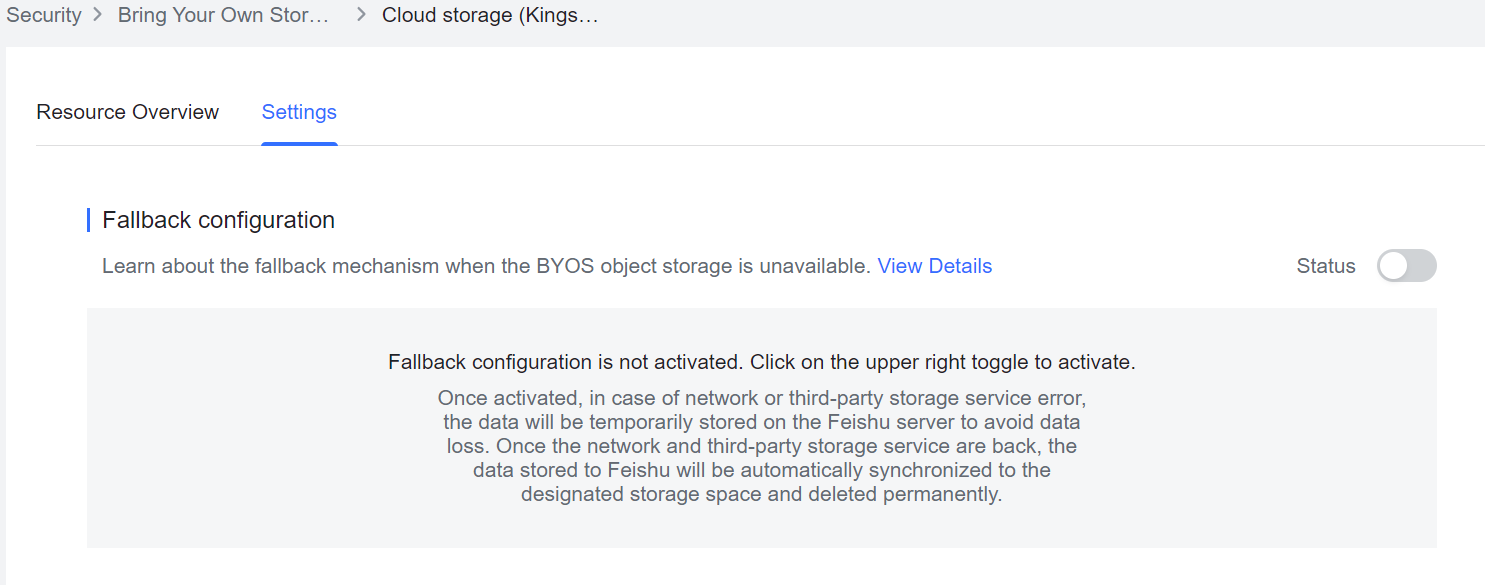The height and width of the screenshot is (585, 1485).
Task: Click the upper right toggle to activate fallback
Action: (1406, 266)
